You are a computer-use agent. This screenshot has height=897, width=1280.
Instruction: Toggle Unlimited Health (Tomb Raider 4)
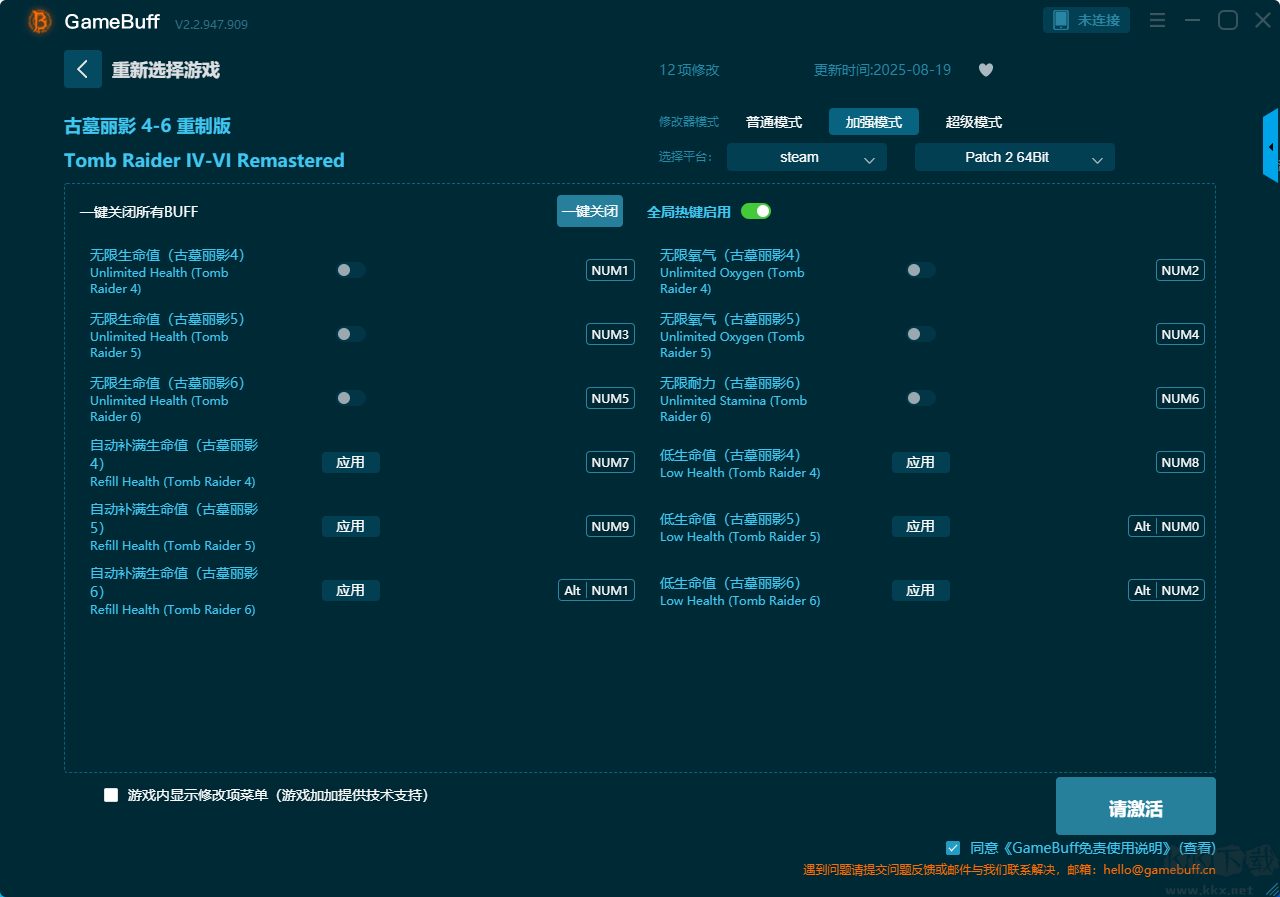point(351,270)
